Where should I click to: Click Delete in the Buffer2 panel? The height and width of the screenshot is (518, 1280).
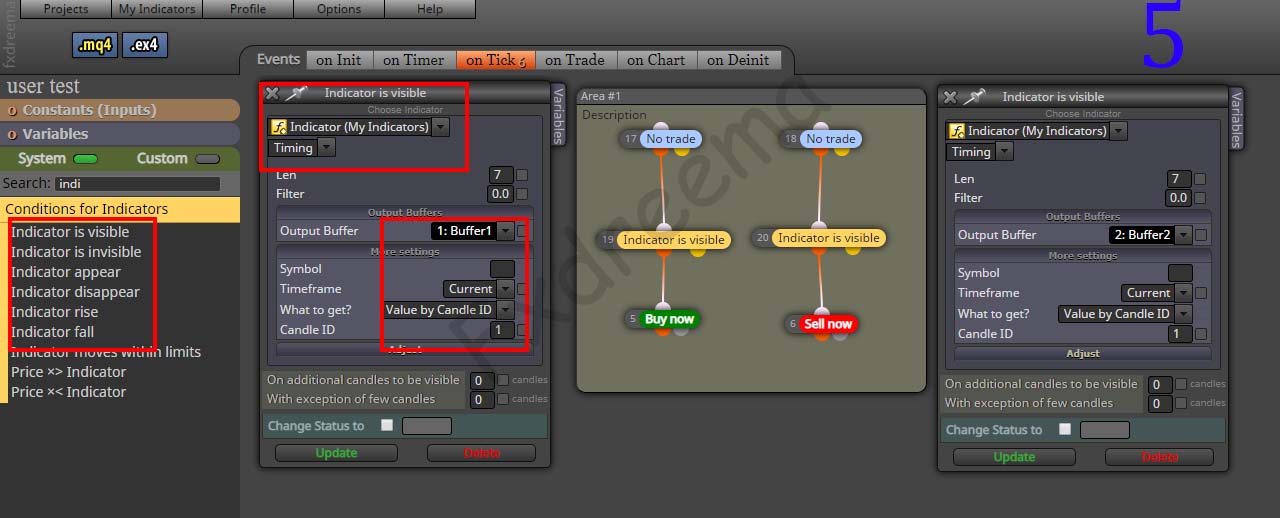[x=1160, y=457]
